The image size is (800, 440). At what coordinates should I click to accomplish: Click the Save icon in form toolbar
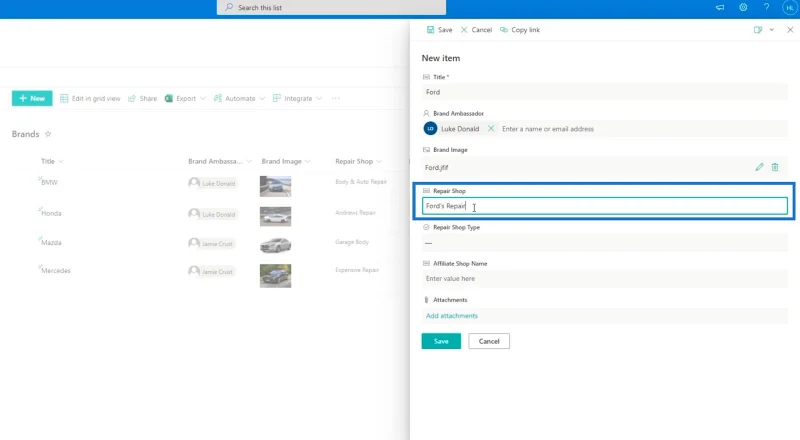click(x=431, y=30)
